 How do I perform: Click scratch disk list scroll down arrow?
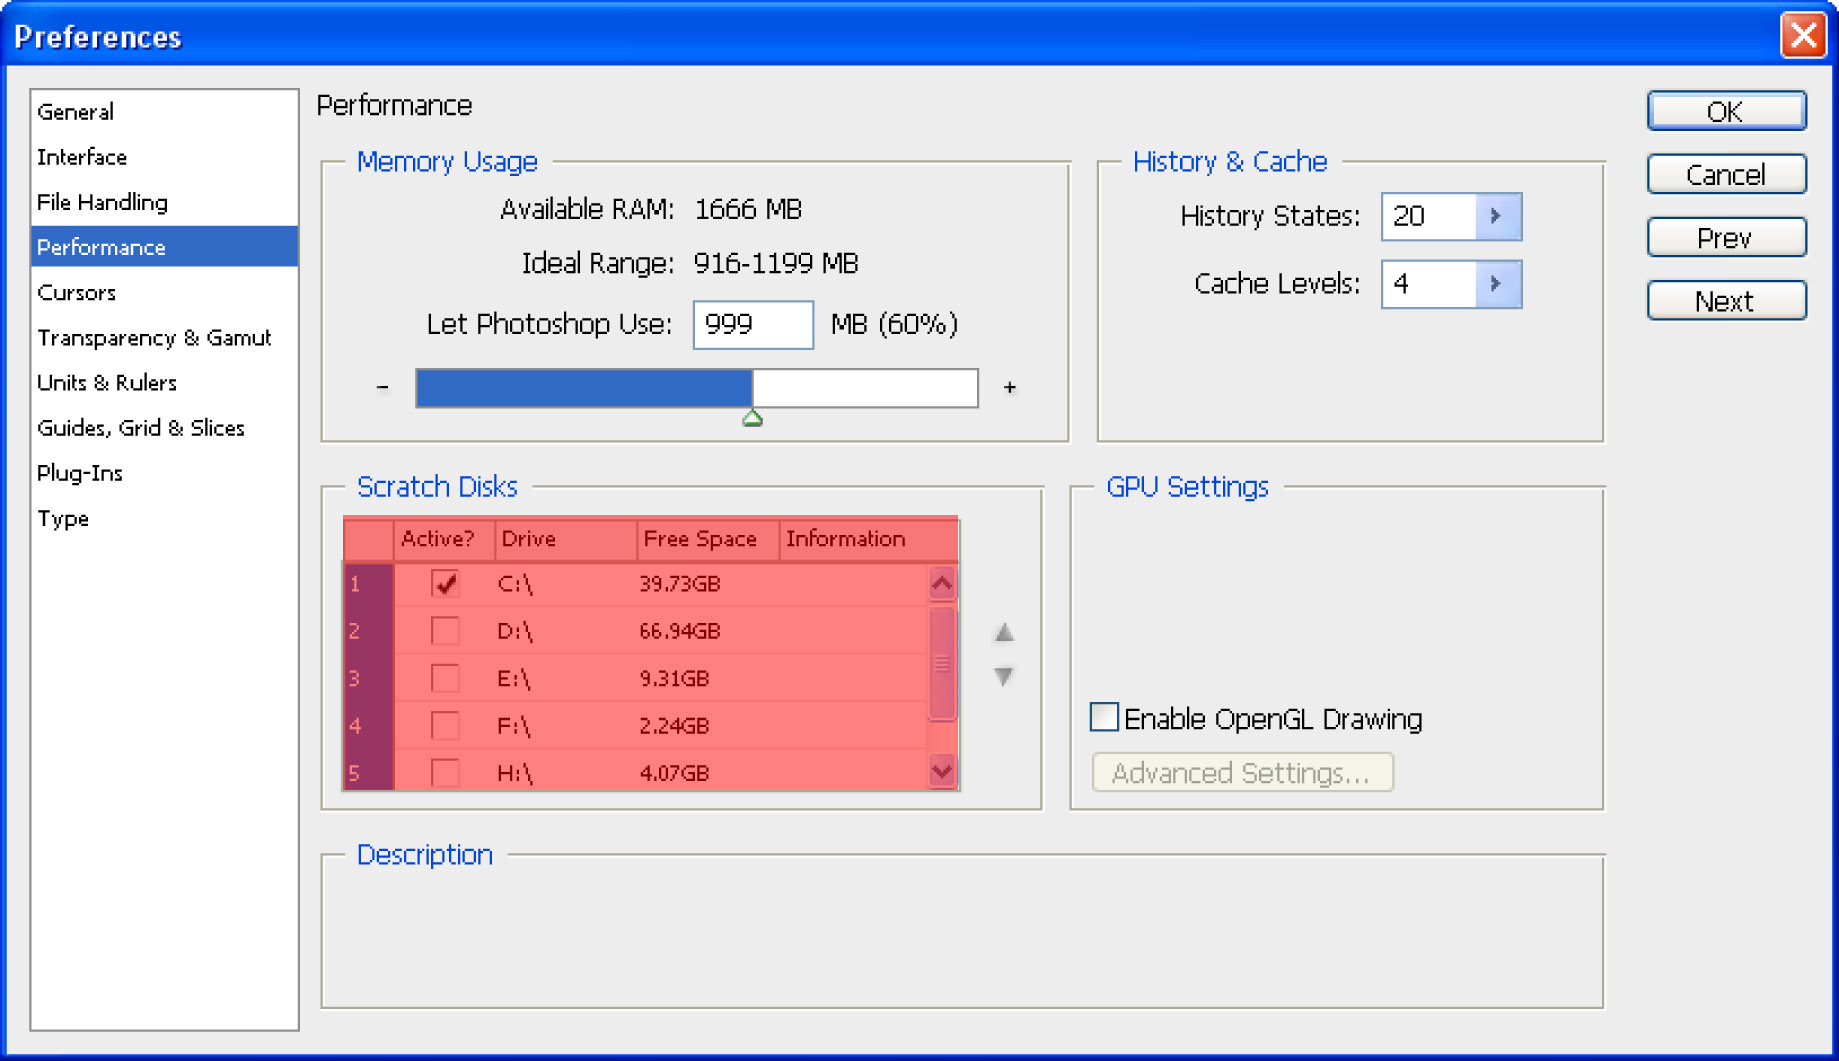[942, 772]
